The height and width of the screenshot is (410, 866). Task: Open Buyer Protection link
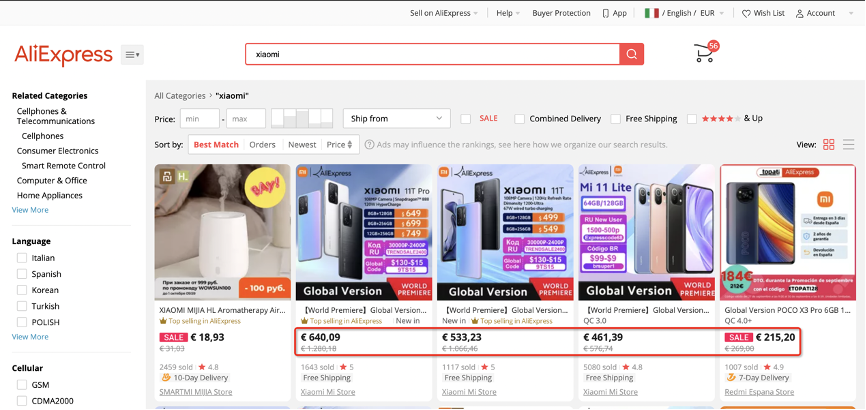(x=561, y=13)
